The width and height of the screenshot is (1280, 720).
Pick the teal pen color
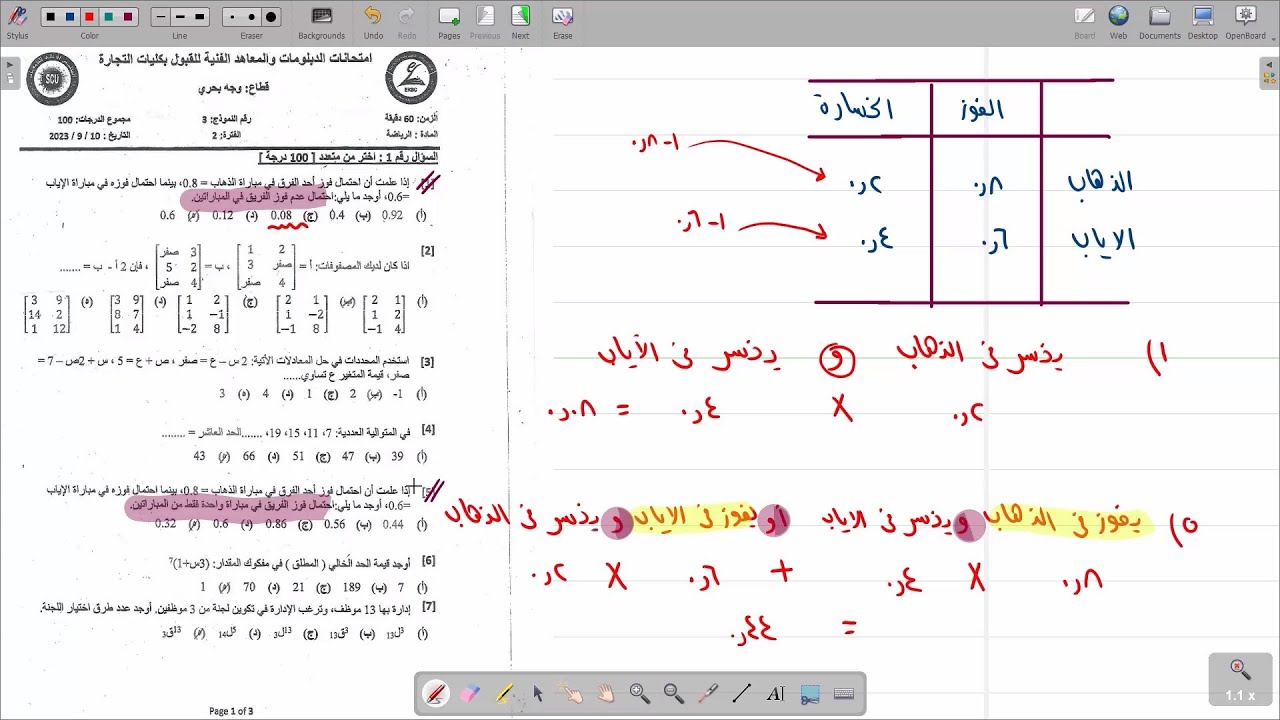pos(108,17)
